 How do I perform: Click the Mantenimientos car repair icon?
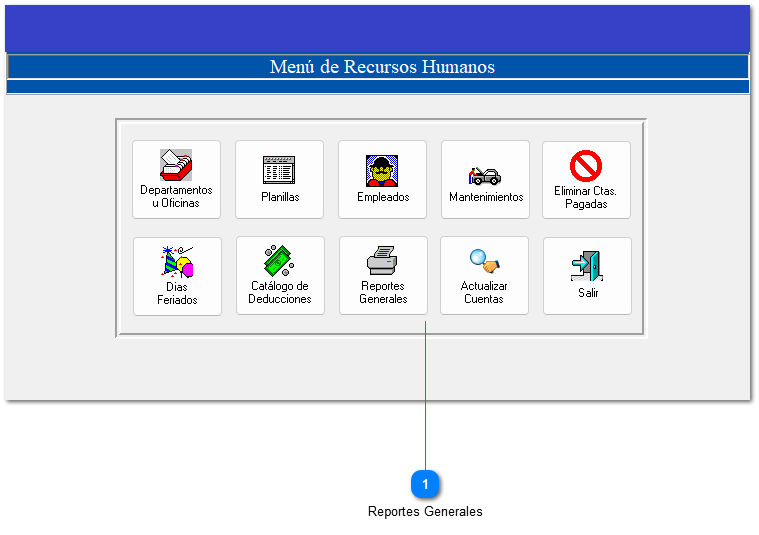coord(485,174)
